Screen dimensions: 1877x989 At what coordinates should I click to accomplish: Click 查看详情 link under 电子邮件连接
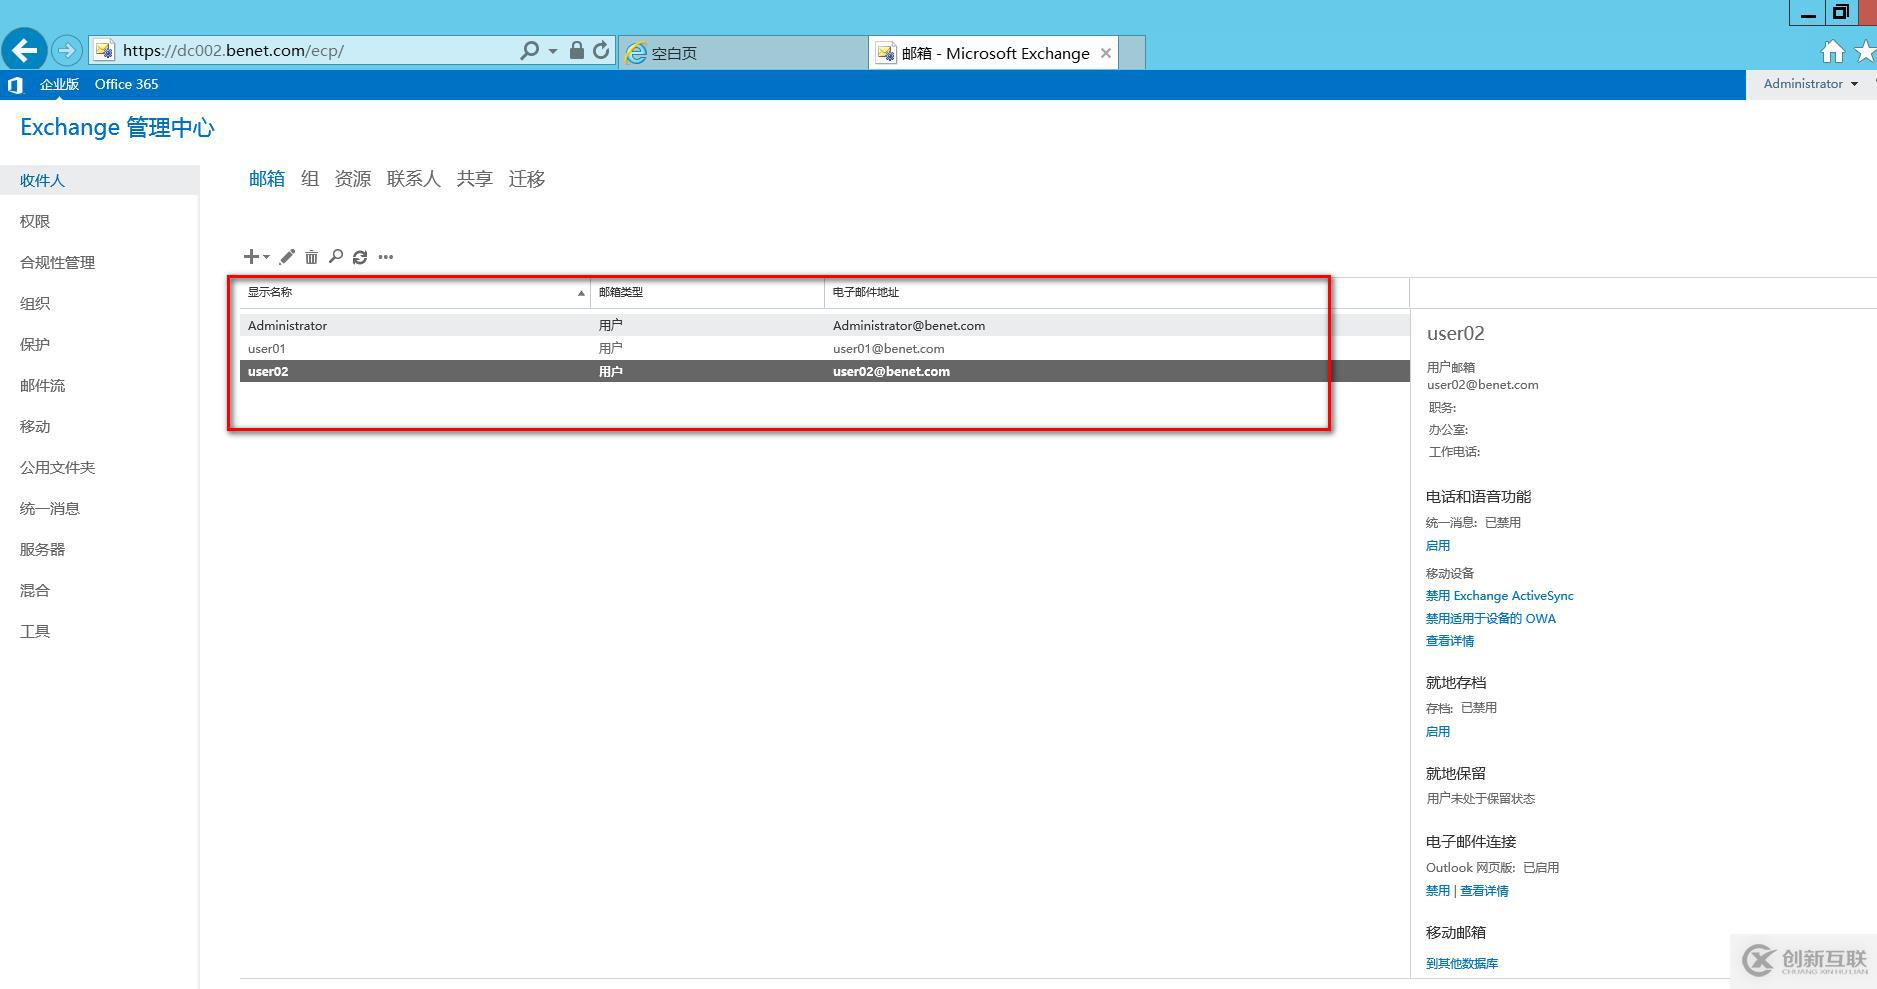click(1484, 890)
